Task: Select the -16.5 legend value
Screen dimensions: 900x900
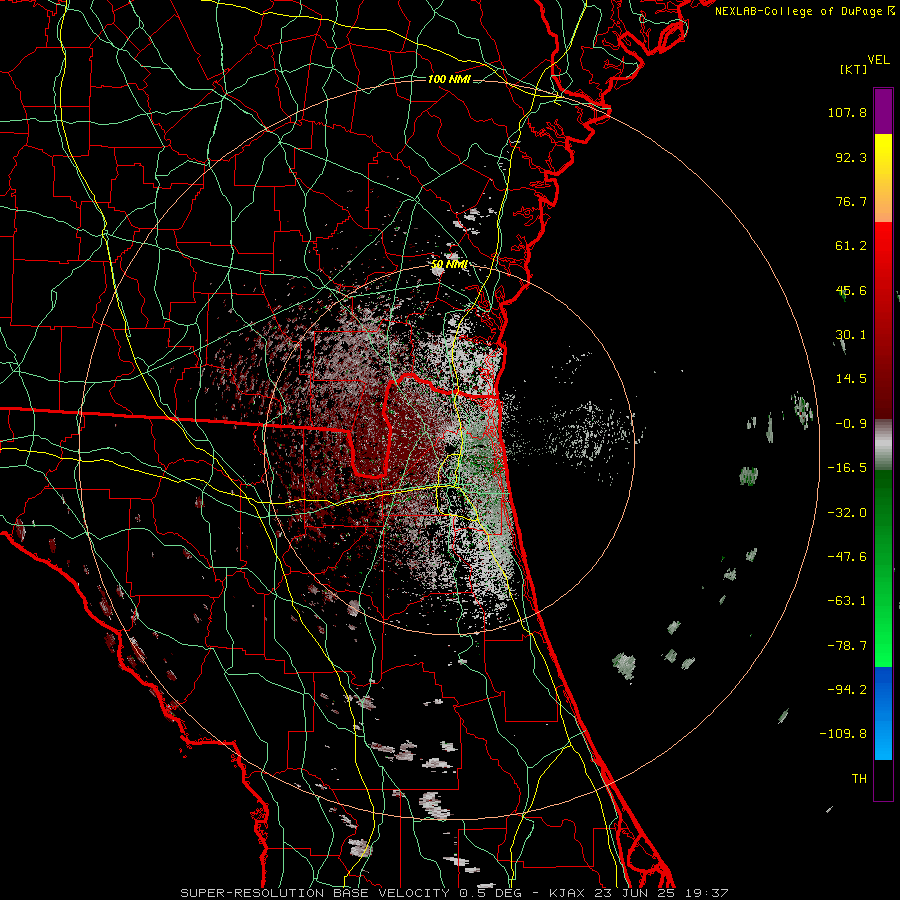Action: (x=847, y=468)
